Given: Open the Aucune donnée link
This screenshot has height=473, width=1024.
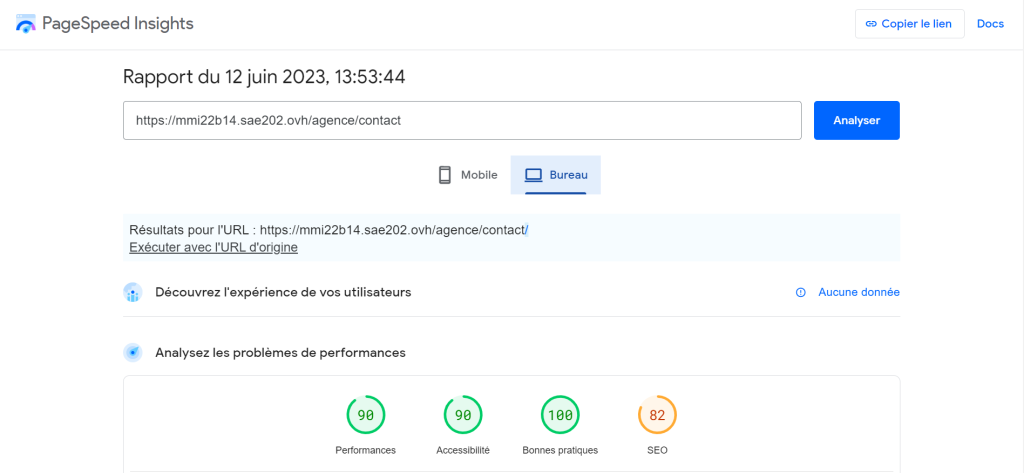Looking at the screenshot, I should coord(859,292).
